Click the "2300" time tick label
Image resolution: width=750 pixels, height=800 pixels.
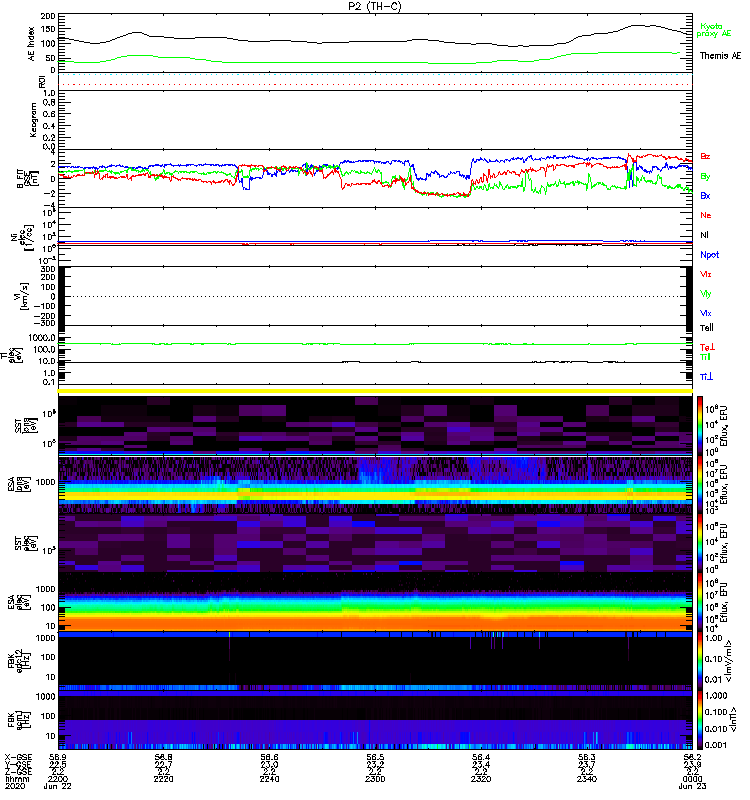pyautogui.click(x=375, y=779)
